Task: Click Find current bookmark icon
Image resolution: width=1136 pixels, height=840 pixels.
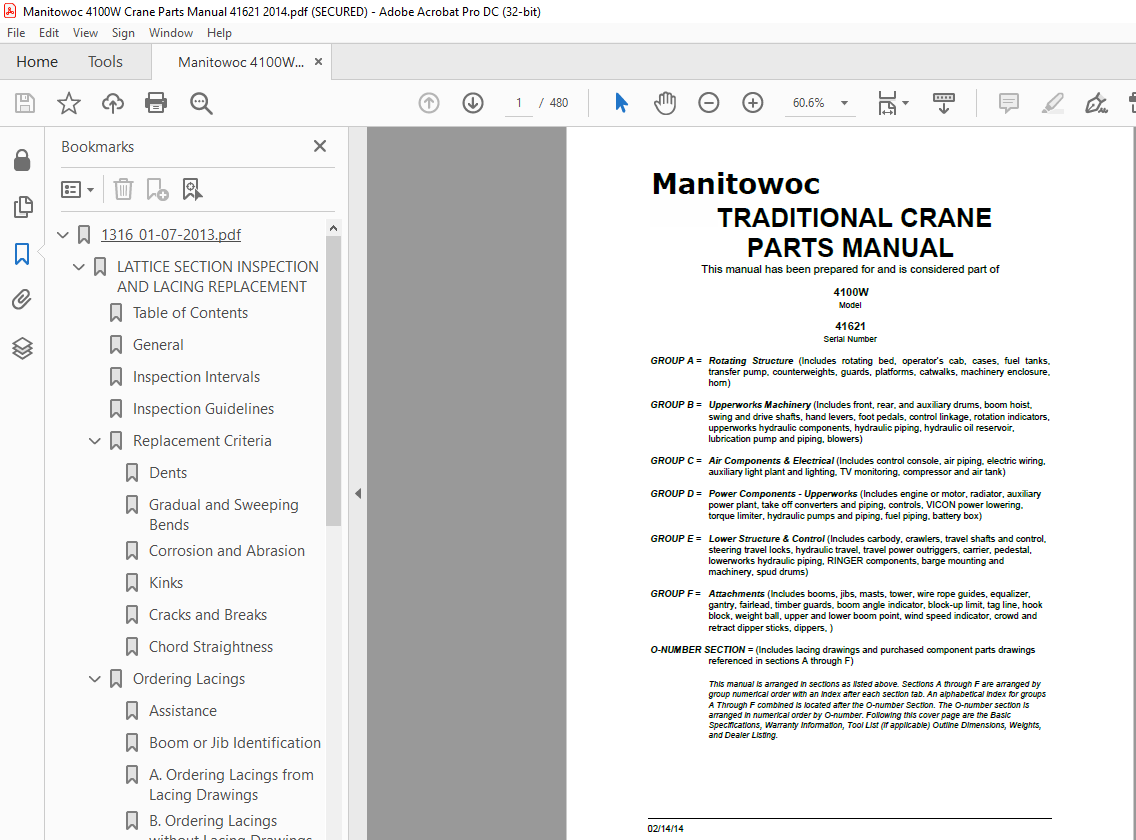Action: coord(192,190)
